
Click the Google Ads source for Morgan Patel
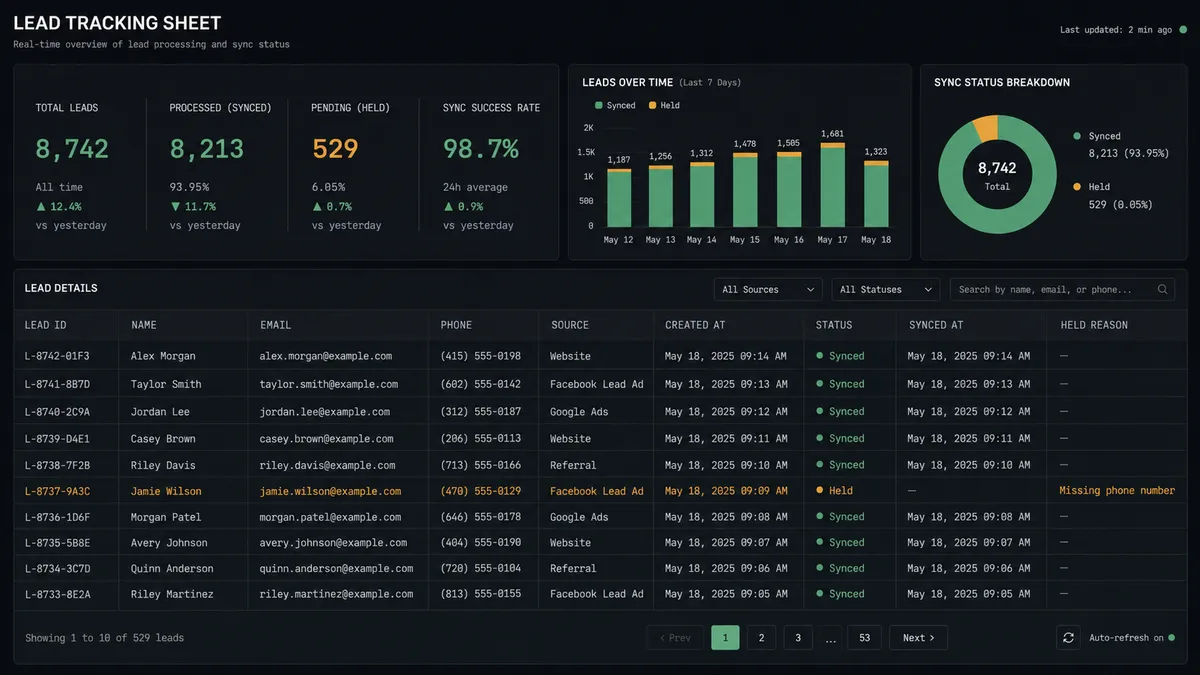[x=579, y=517]
